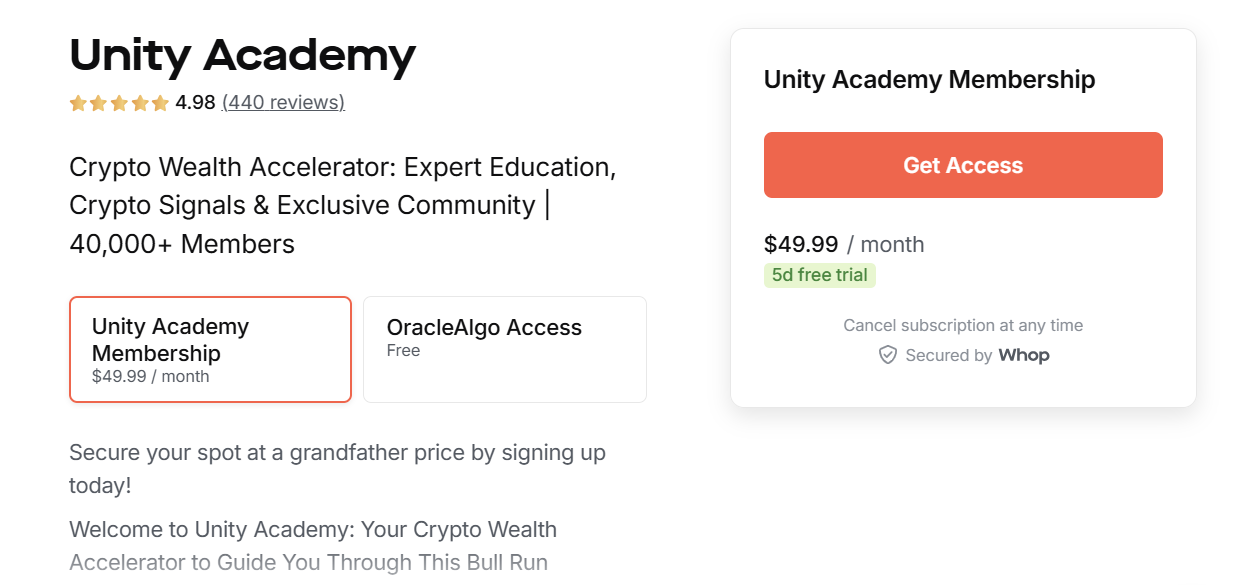Select the Unity Academy Membership pricing card

pos(210,349)
